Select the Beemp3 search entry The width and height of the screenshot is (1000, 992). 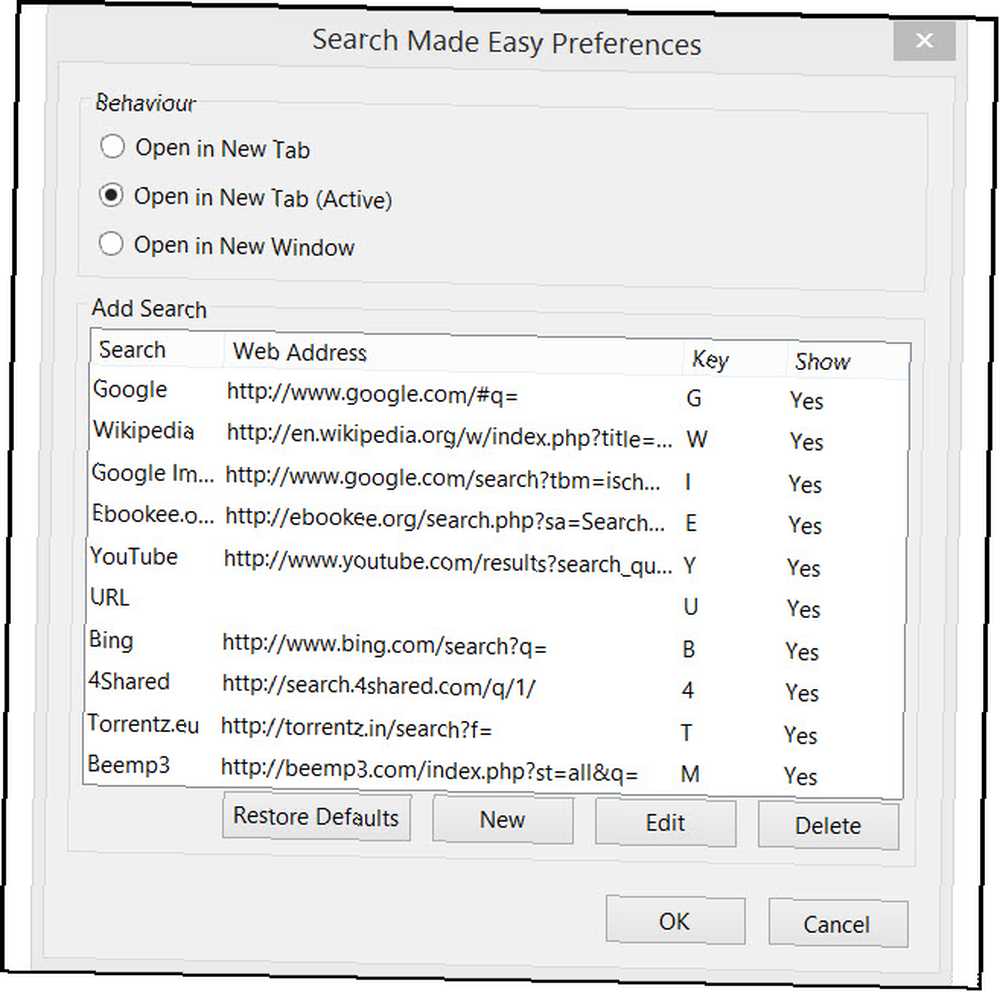coord(128,764)
